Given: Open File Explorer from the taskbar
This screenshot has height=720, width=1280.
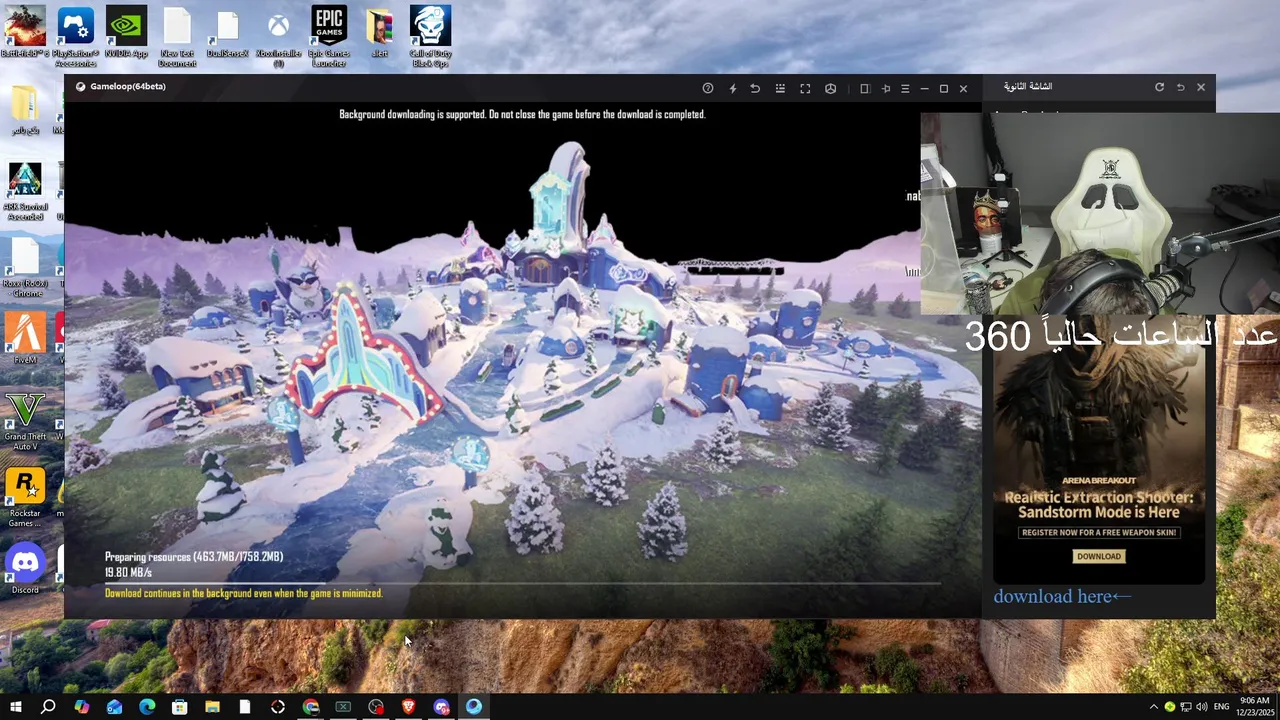Looking at the screenshot, I should click(x=212, y=707).
